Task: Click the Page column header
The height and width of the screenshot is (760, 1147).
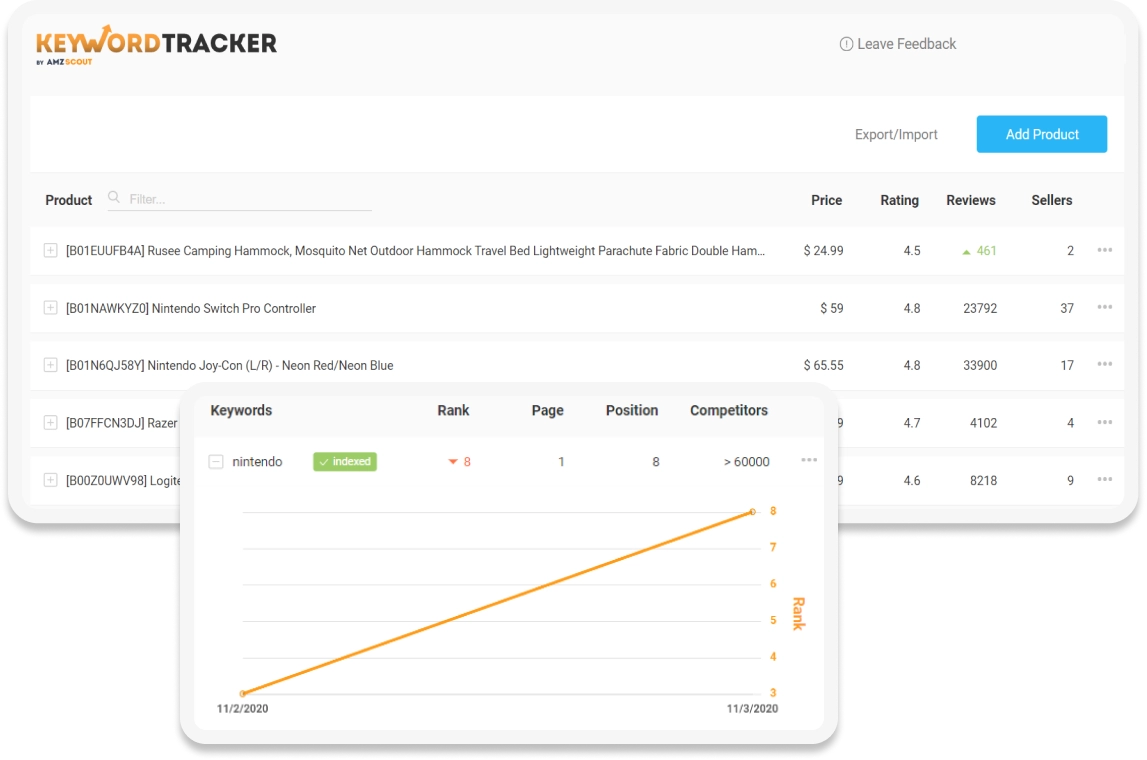Action: [547, 410]
